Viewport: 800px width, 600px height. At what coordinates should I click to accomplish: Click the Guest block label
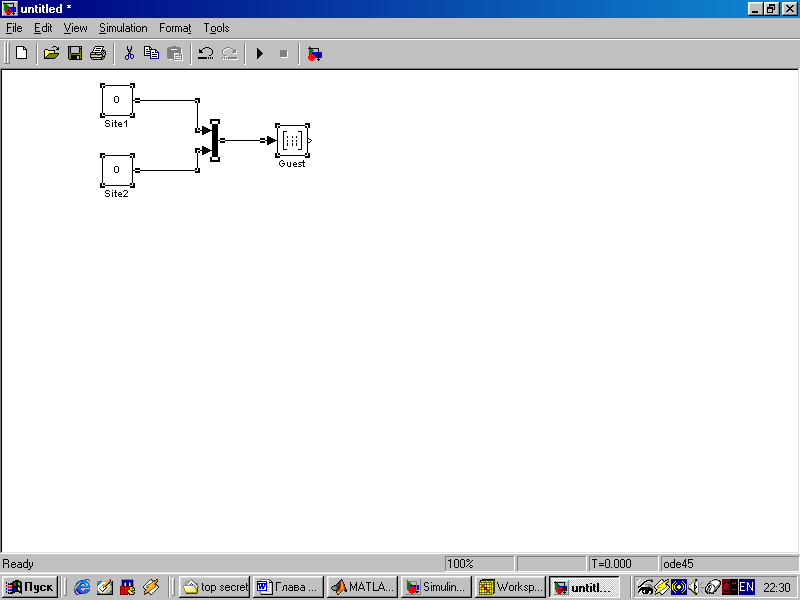click(292, 164)
